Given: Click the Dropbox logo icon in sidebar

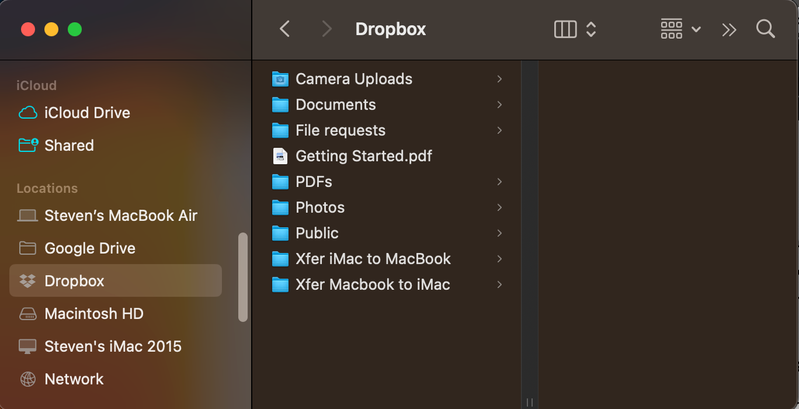Looking at the screenshot, I should pyautogui.click(x=28, y=281).
